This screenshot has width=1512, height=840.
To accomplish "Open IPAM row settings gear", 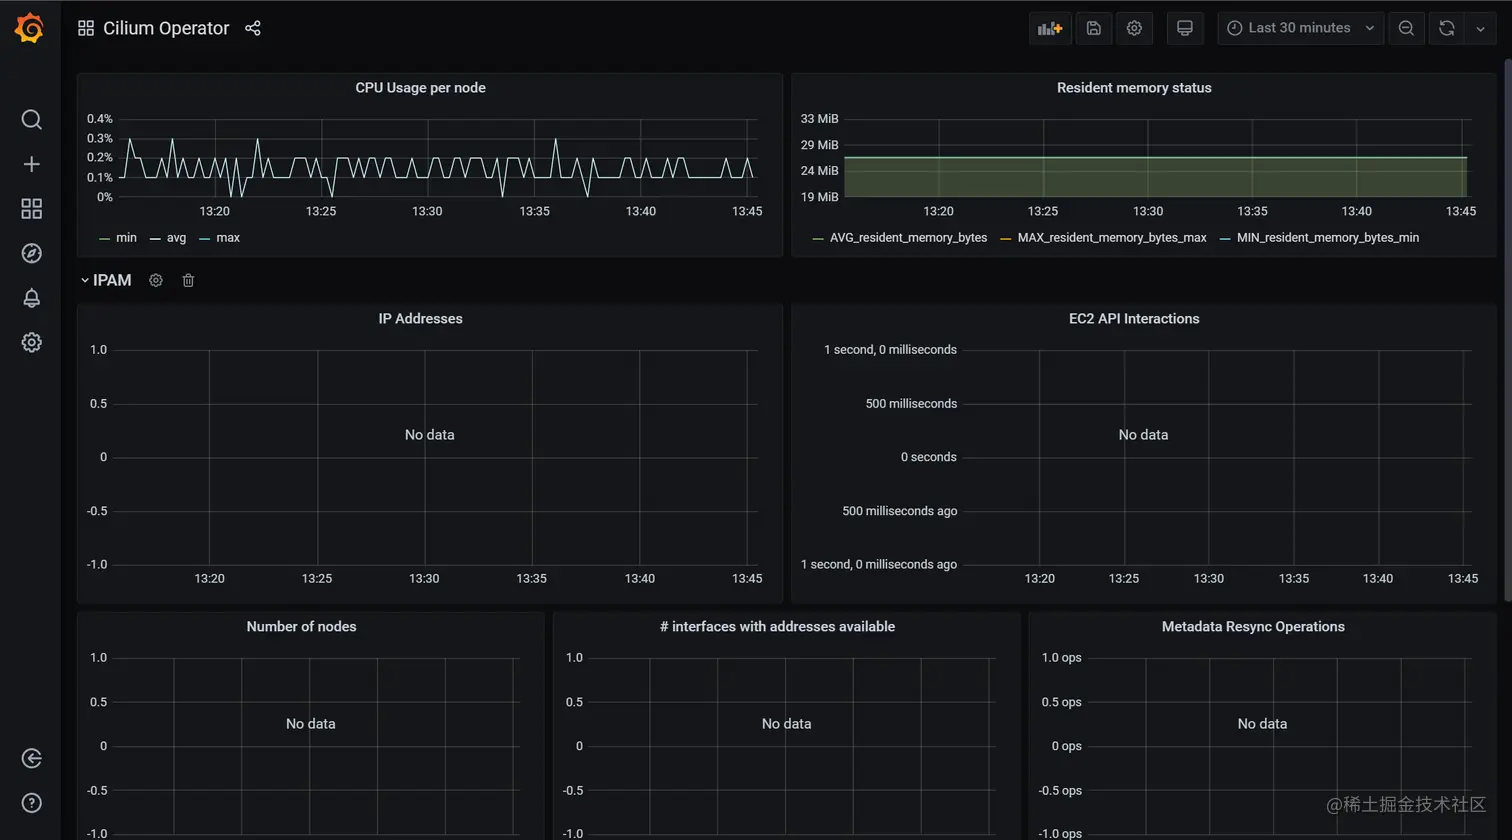I will point(156,280).
